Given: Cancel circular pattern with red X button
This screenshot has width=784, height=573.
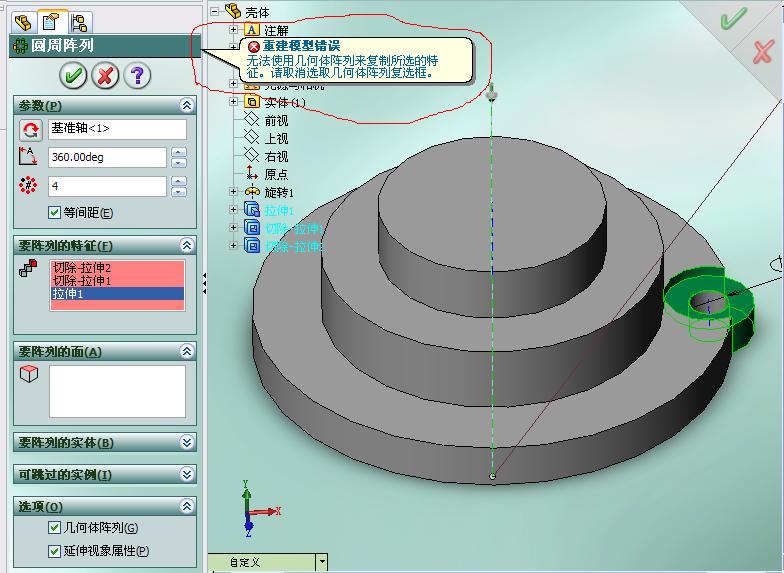Looking at the screenshot, I should point(105,76).
